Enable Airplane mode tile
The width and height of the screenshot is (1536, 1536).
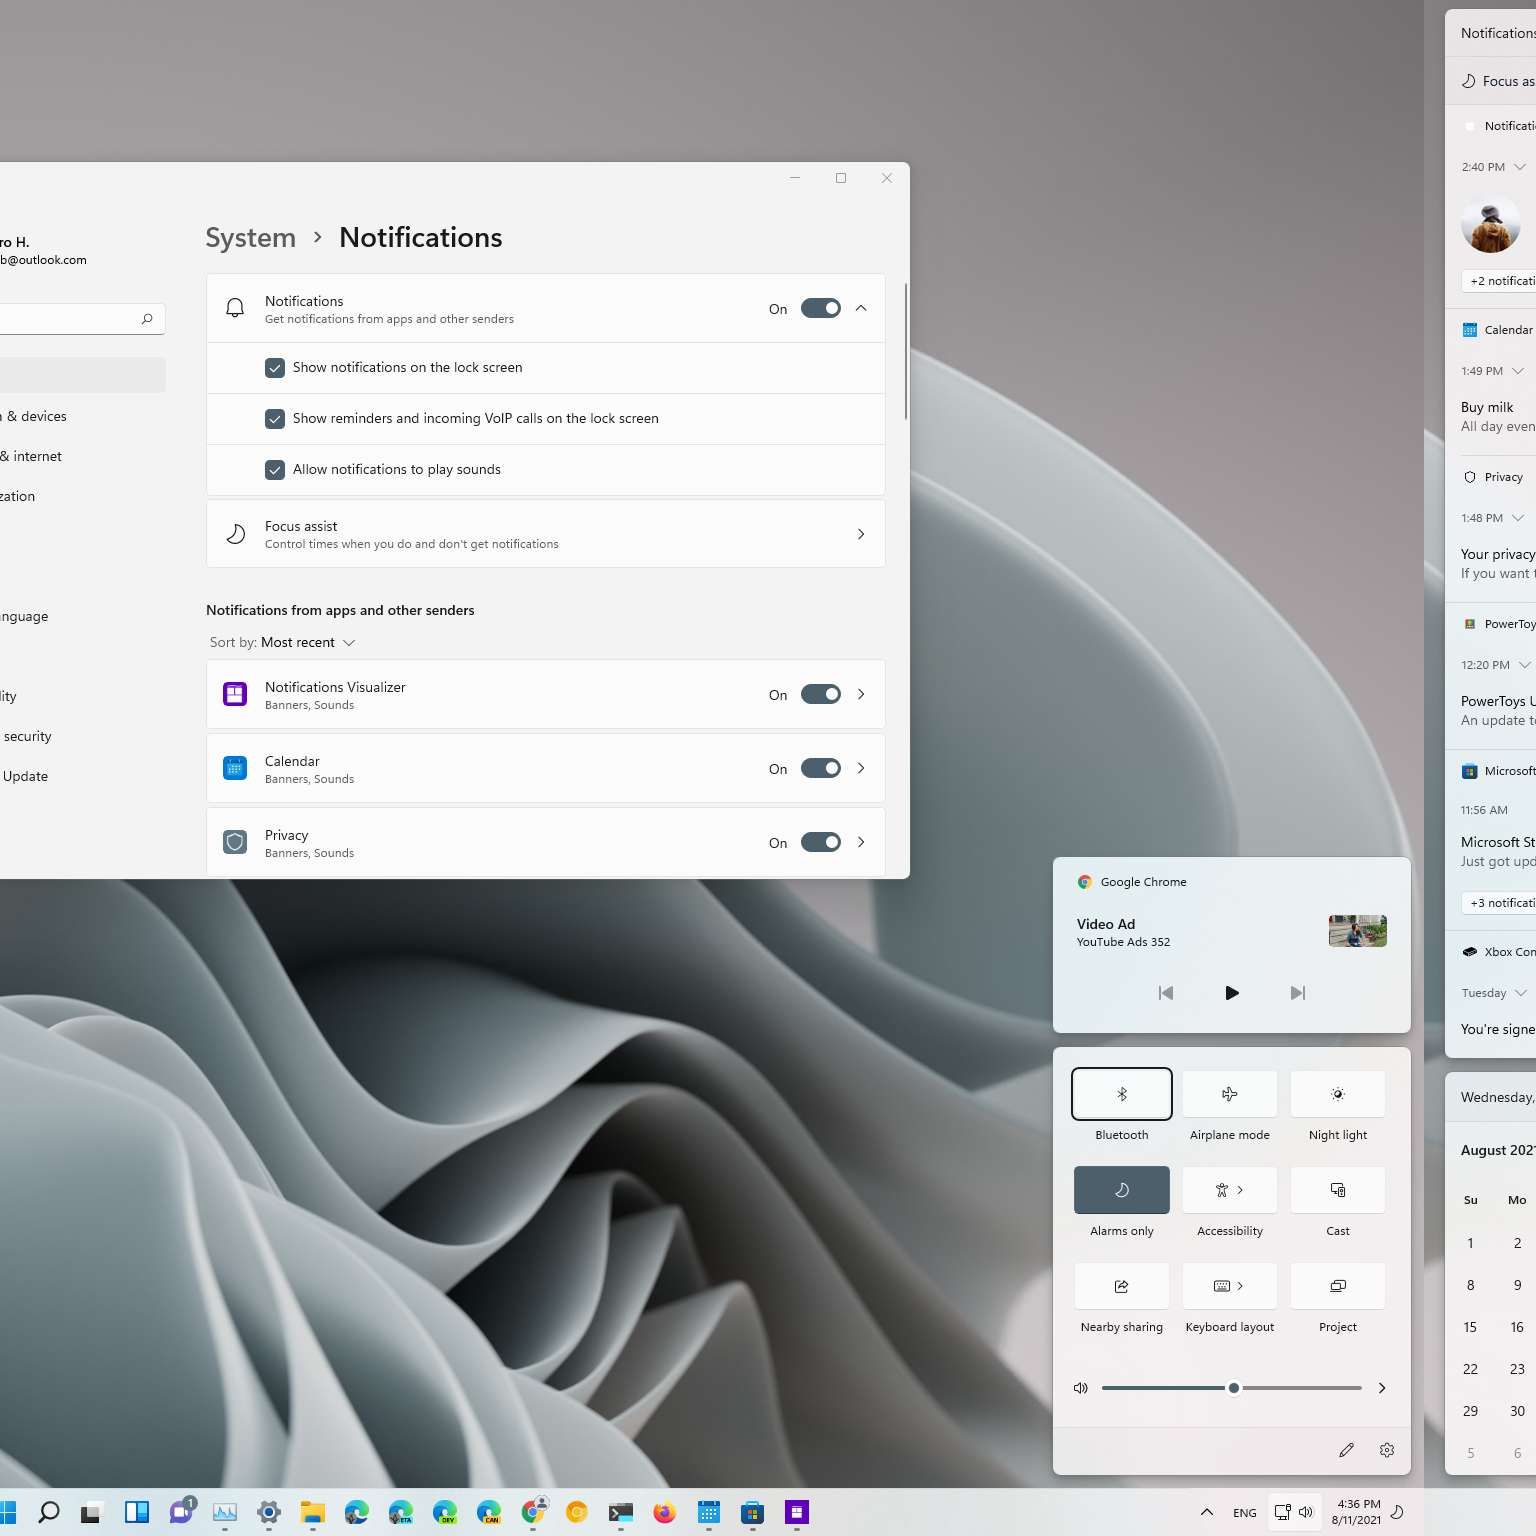(x=1229, y=1094)
